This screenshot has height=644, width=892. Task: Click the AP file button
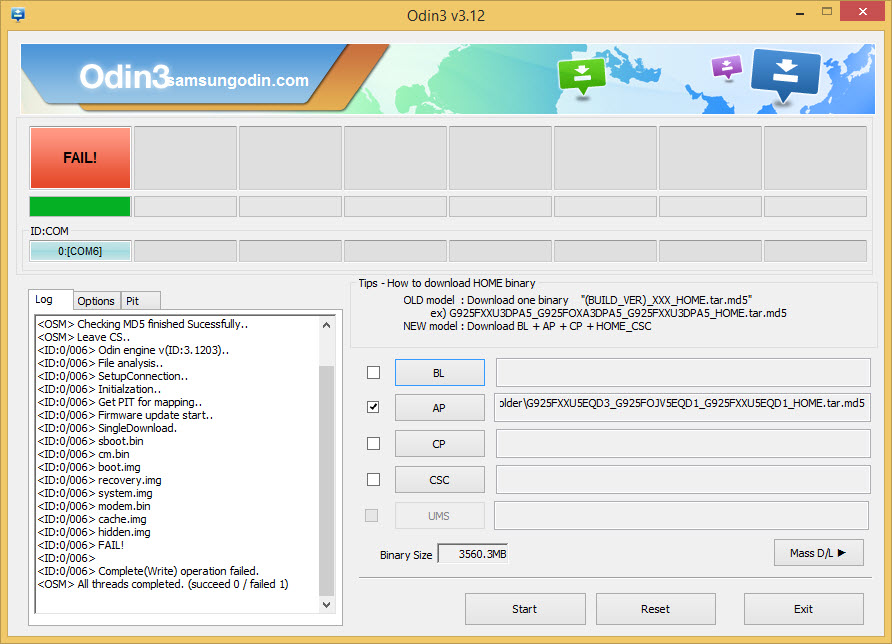point(440,408)
